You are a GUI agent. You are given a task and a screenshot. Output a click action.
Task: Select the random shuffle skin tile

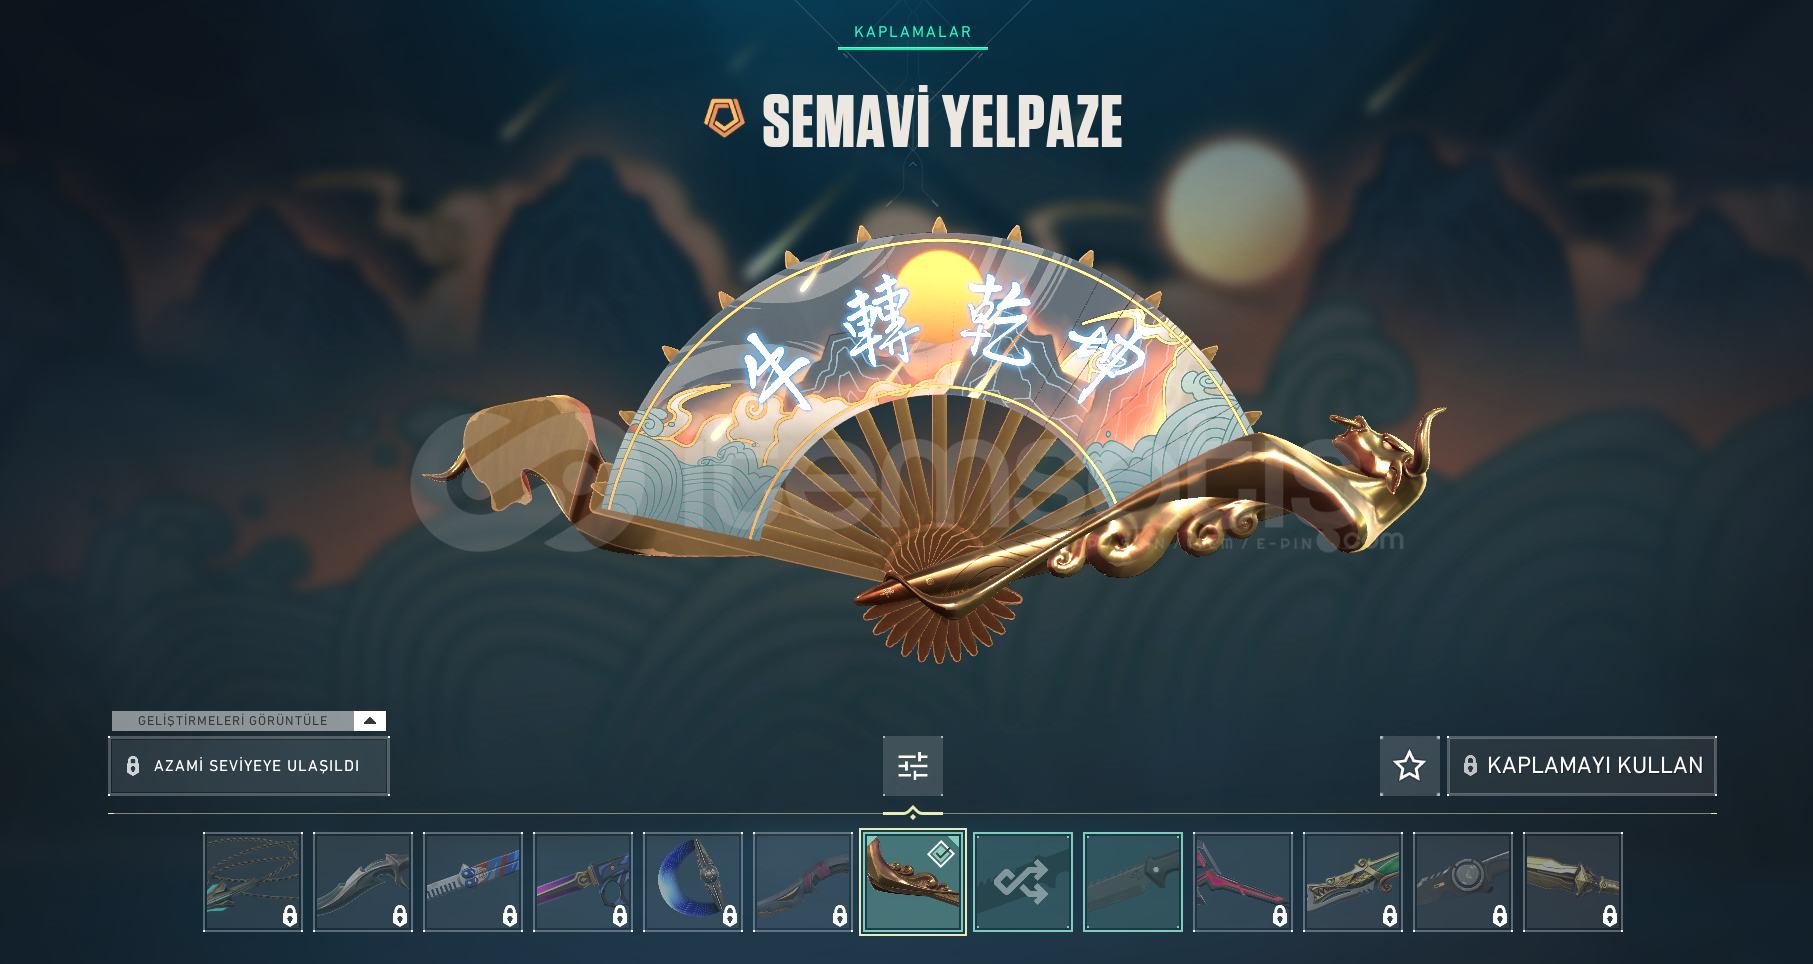[1022, 882]
